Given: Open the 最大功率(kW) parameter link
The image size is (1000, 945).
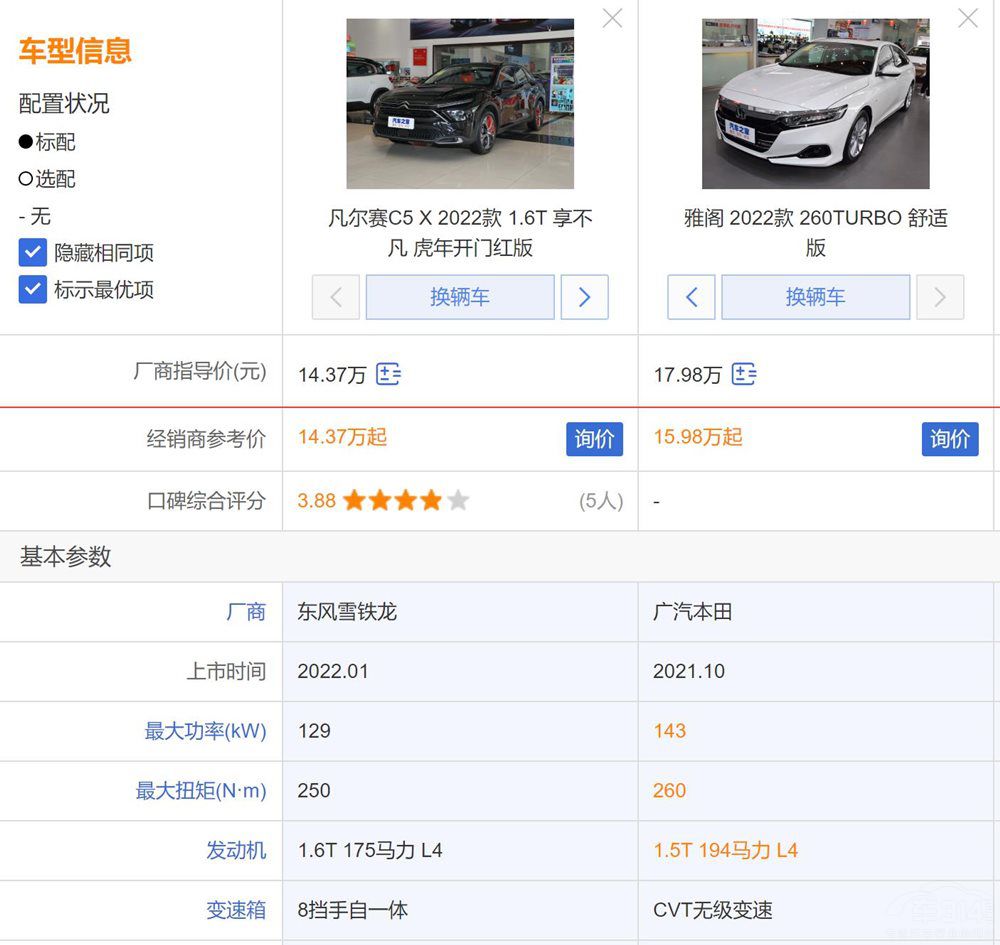Looking at the screenshot, I should click(205, 731).
